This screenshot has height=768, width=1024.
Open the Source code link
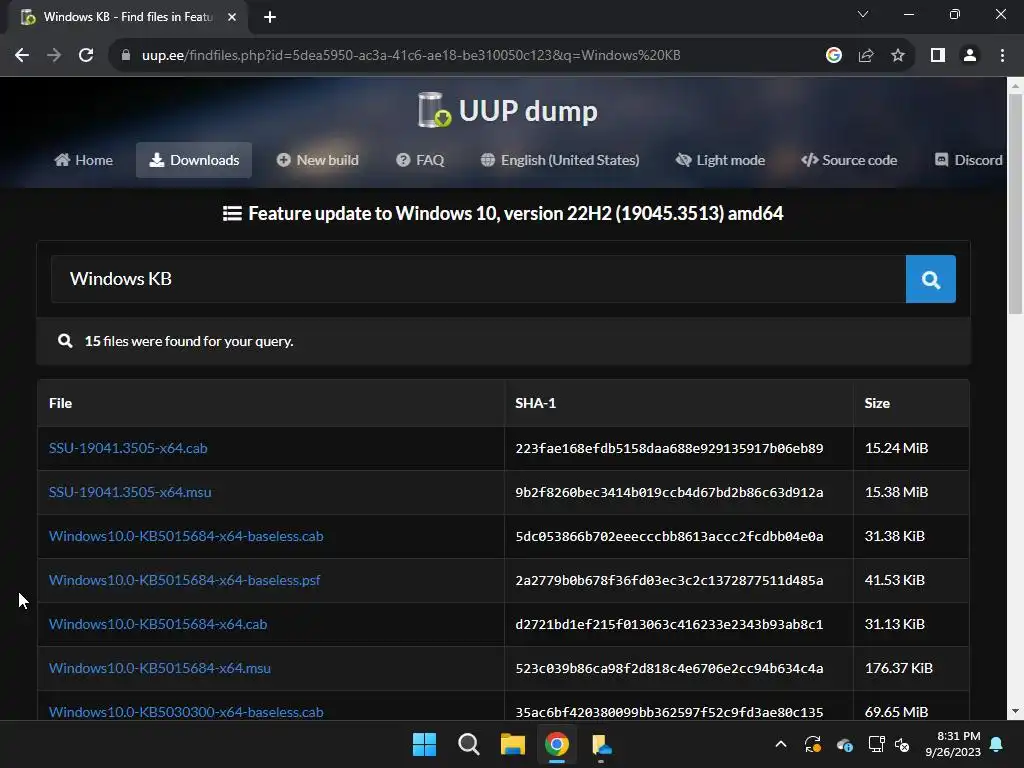849,160
